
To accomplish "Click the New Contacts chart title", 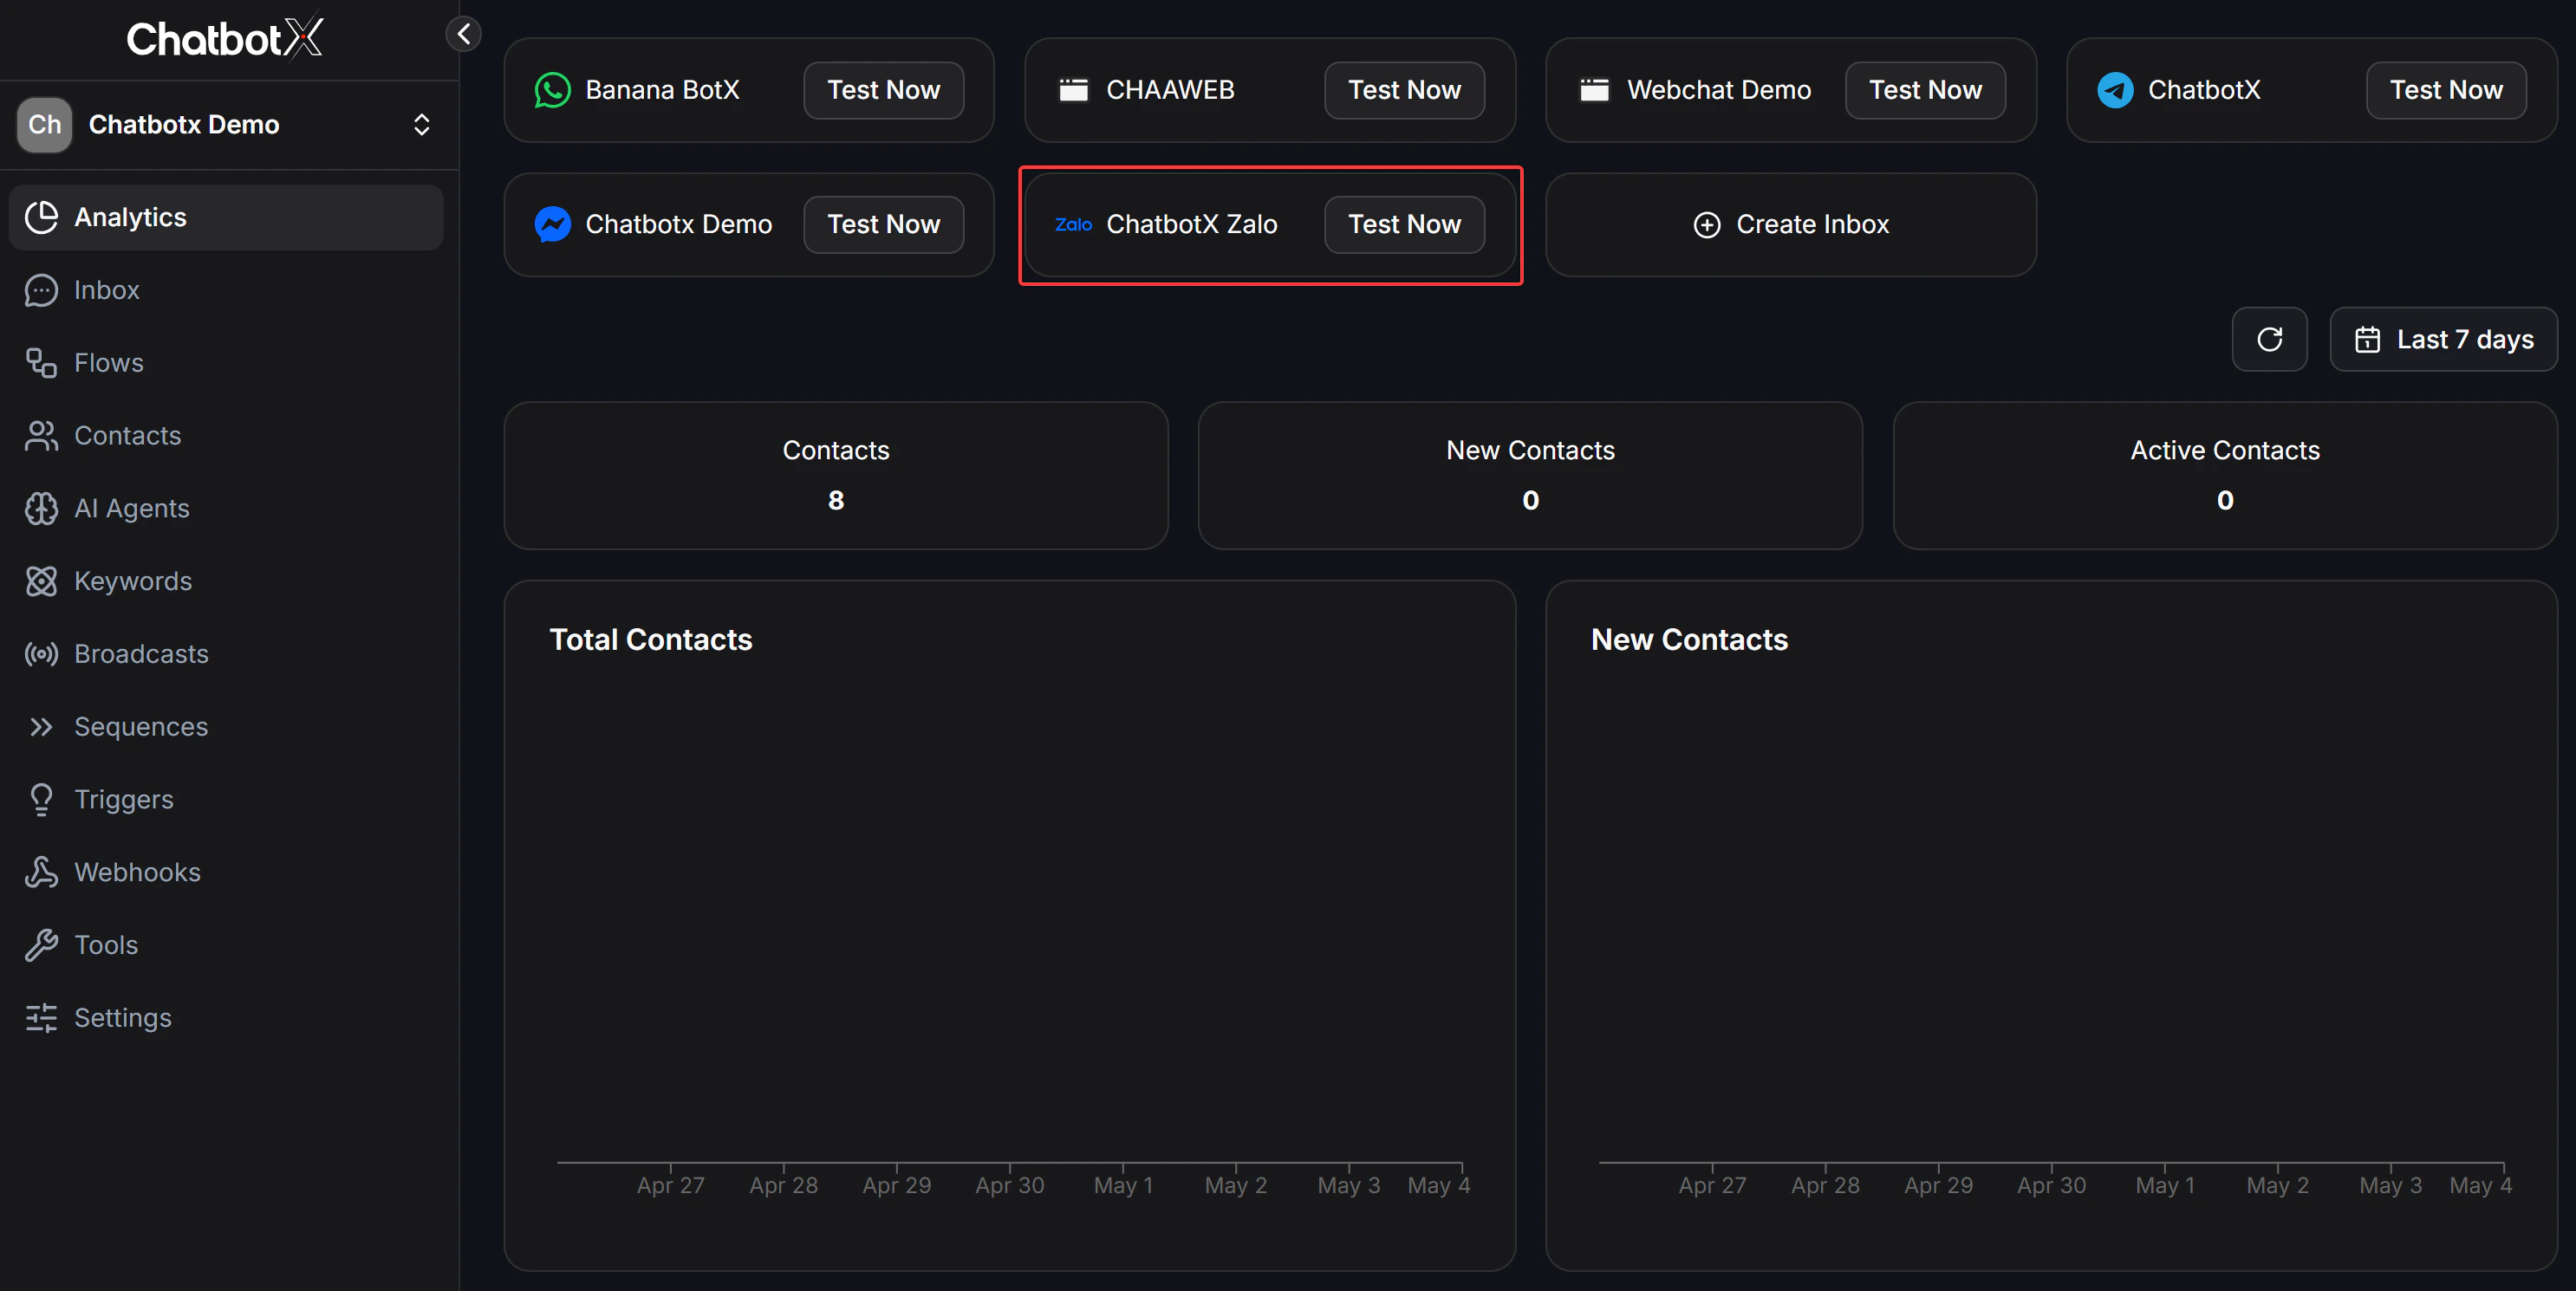I will (x=1690, y=640).
